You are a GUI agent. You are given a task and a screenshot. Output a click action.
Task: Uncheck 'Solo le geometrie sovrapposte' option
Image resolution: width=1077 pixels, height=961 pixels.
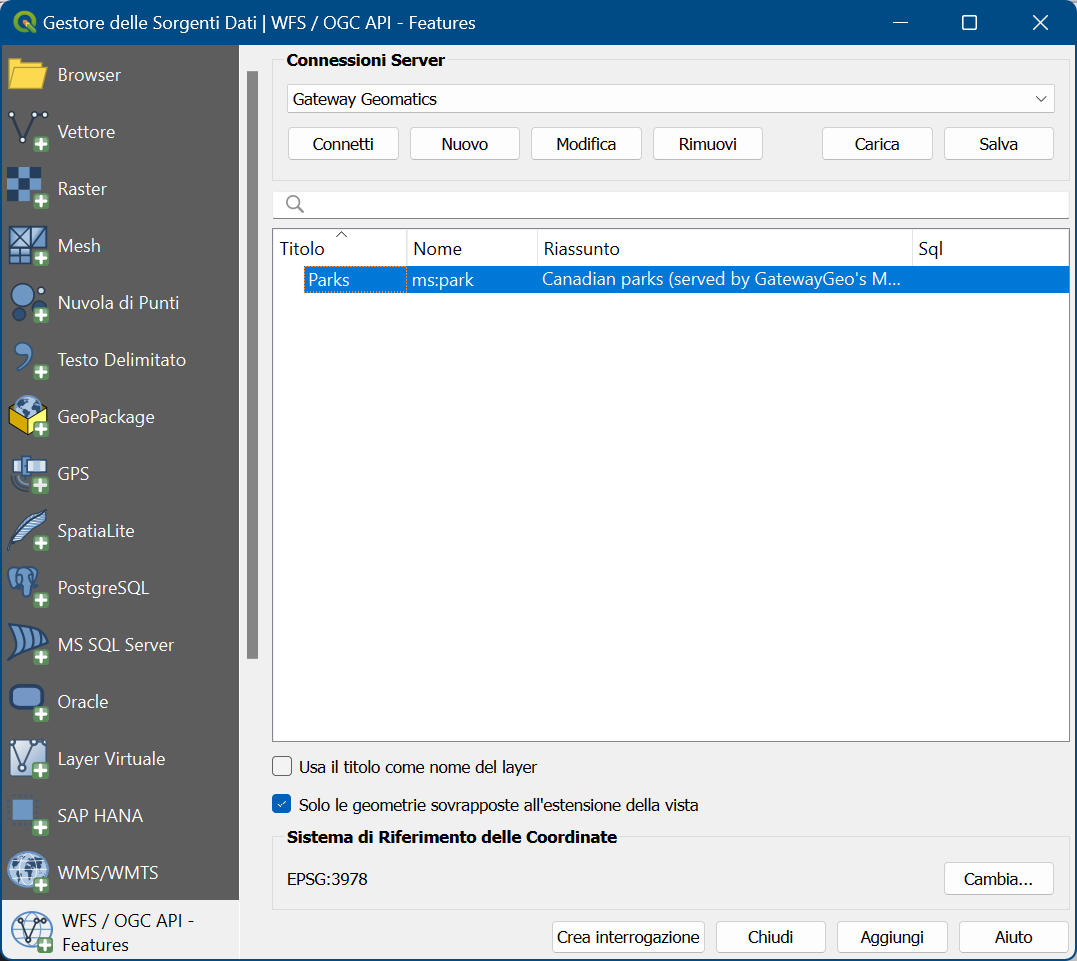(x=282, y=804)
